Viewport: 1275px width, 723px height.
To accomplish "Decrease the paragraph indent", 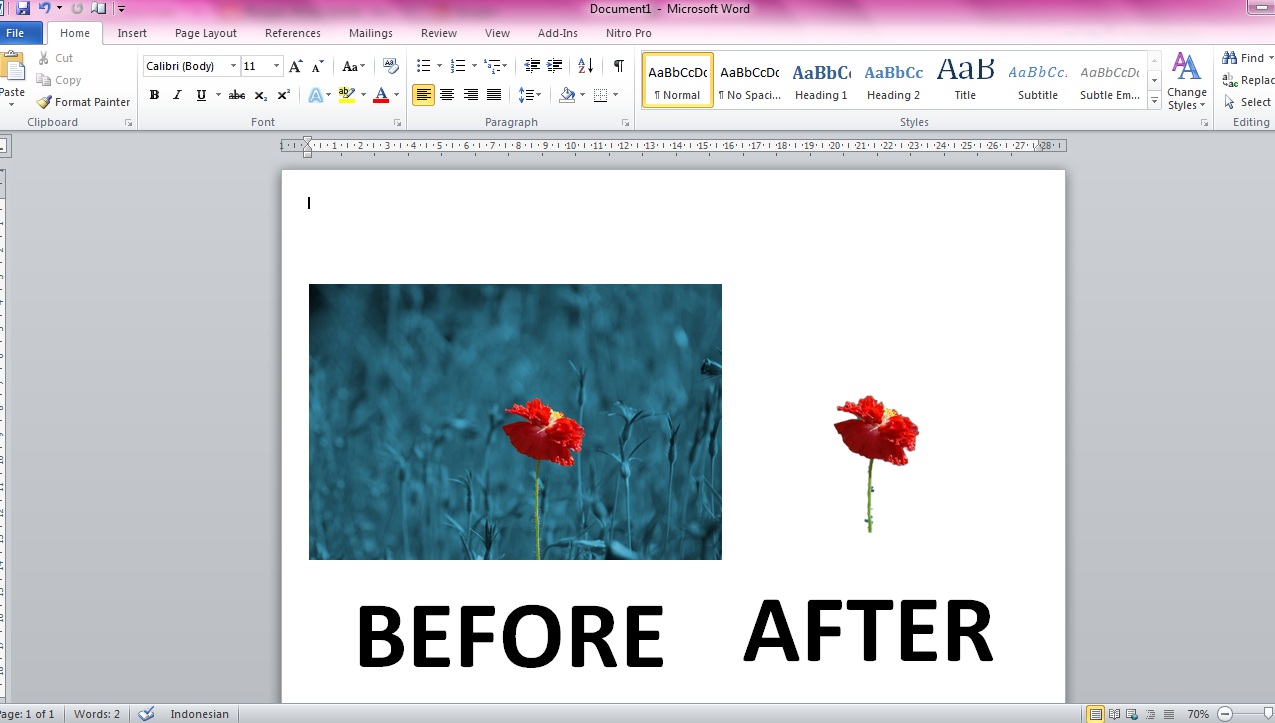I will (x=532, y=66).
